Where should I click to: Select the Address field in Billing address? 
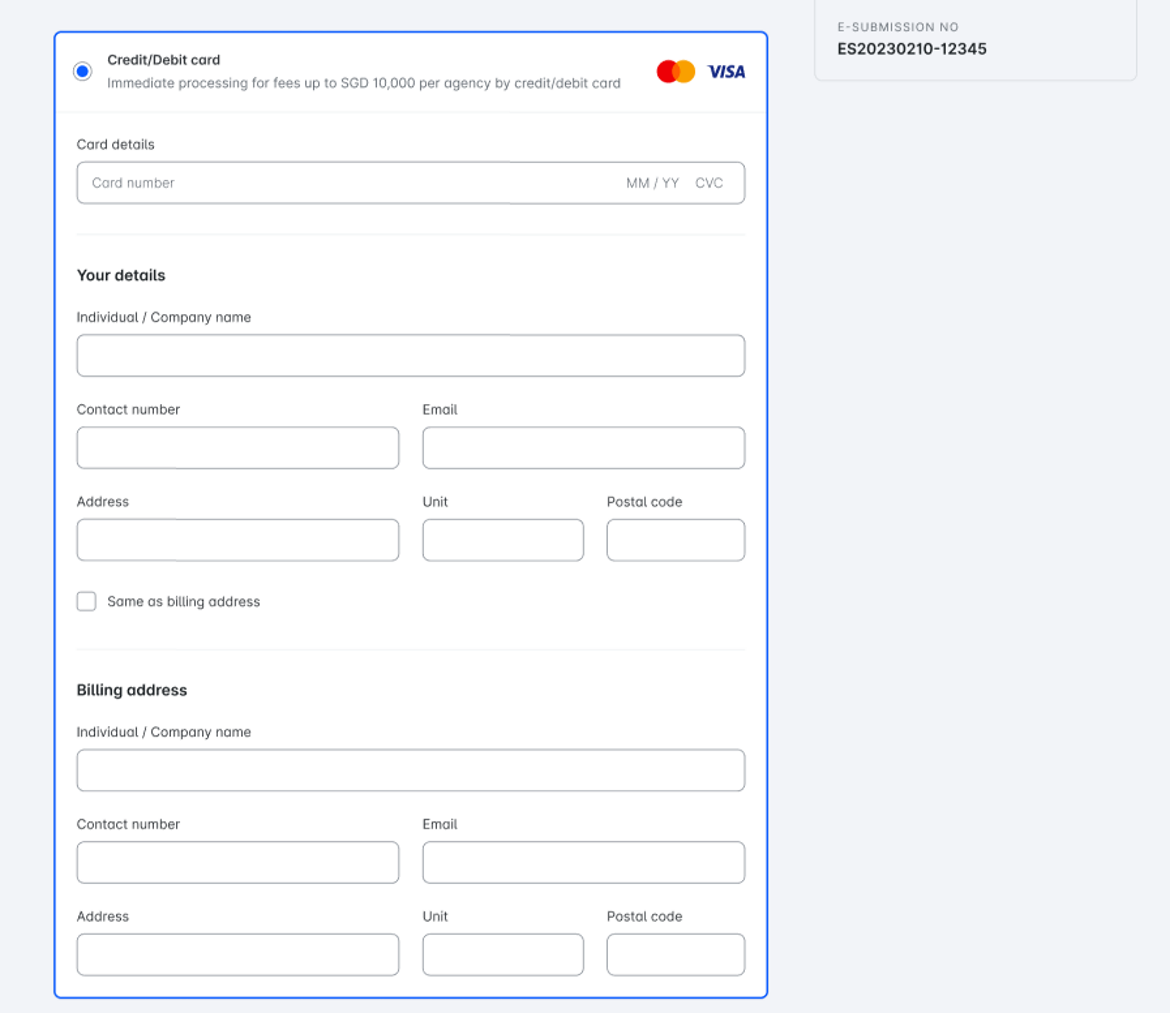pyautogui.click(x=237, y=955)
